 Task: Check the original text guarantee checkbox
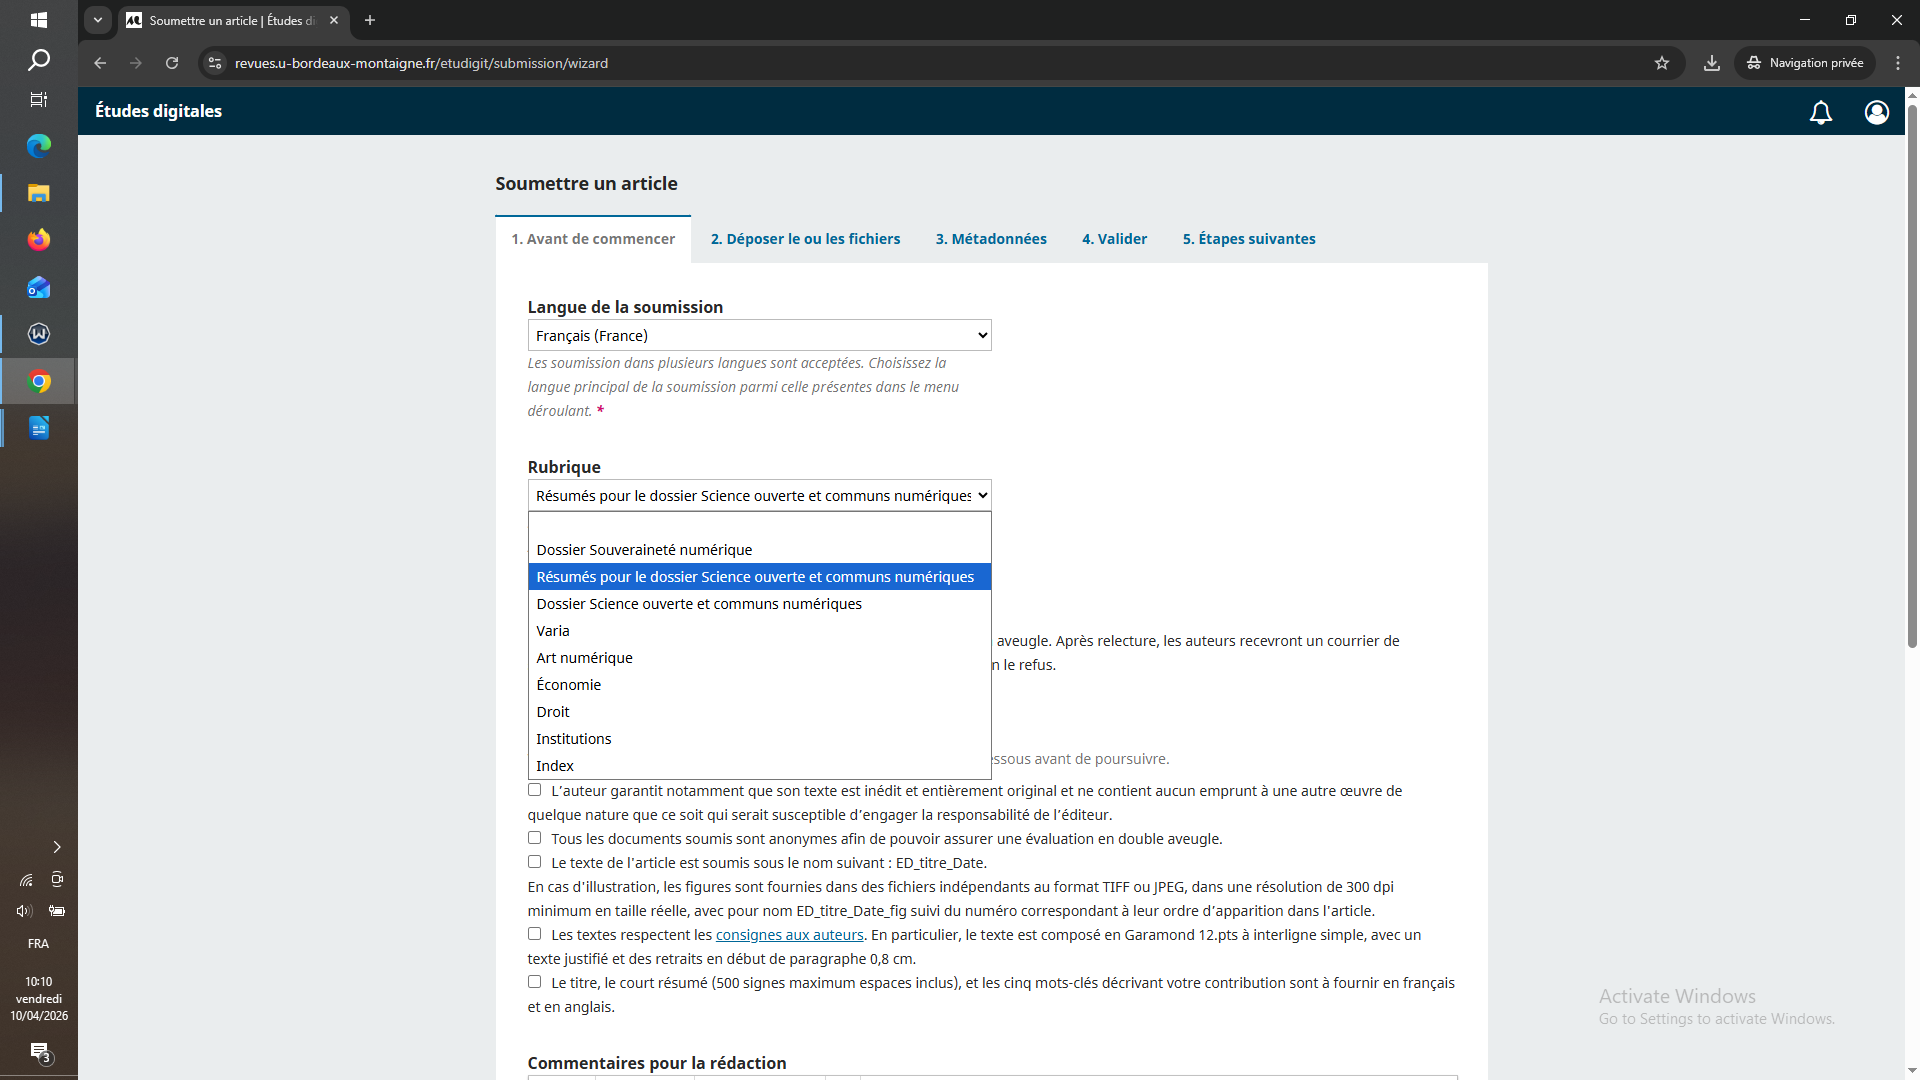[x=535, y=790]
